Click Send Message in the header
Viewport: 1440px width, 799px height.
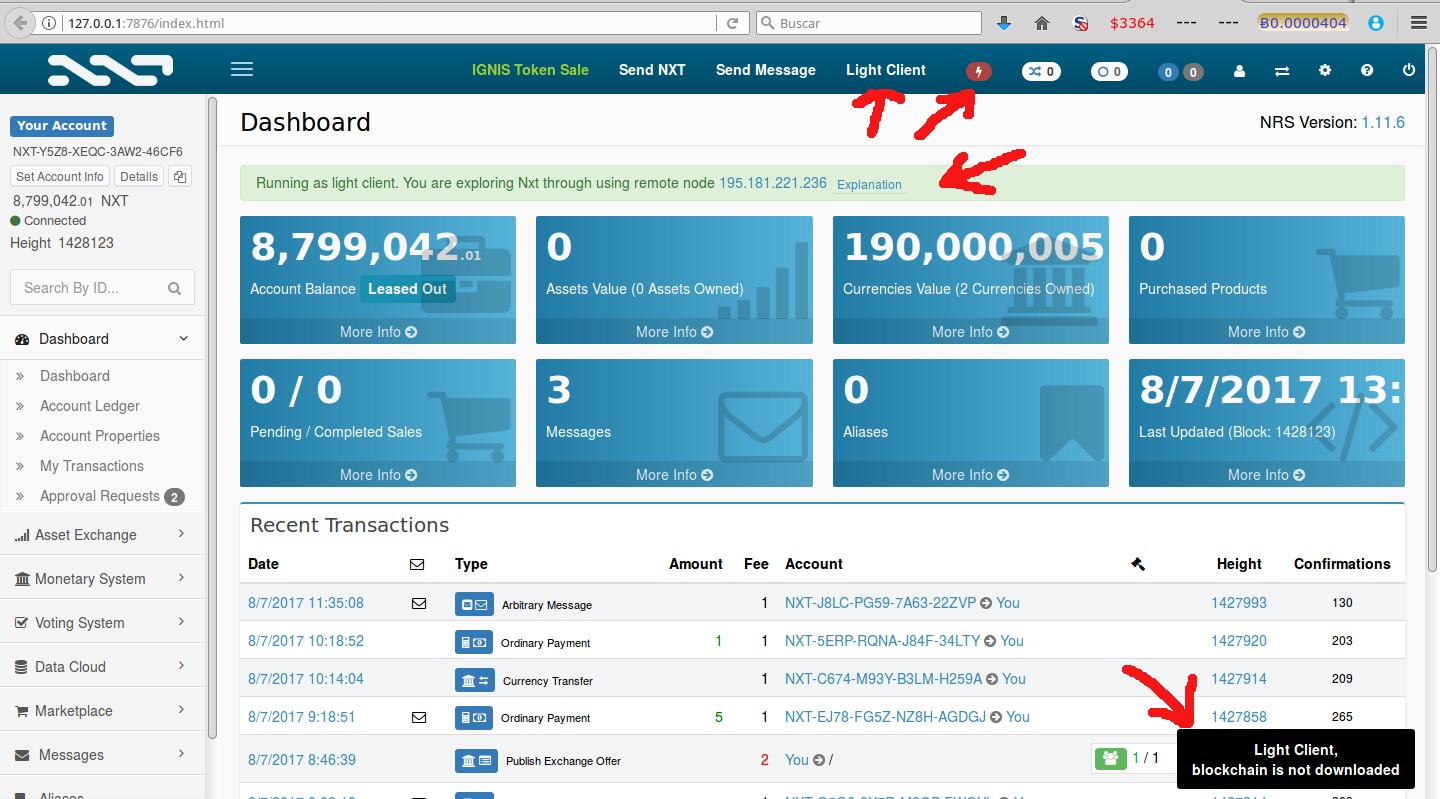pyautogui.click(x=766, y=70)
